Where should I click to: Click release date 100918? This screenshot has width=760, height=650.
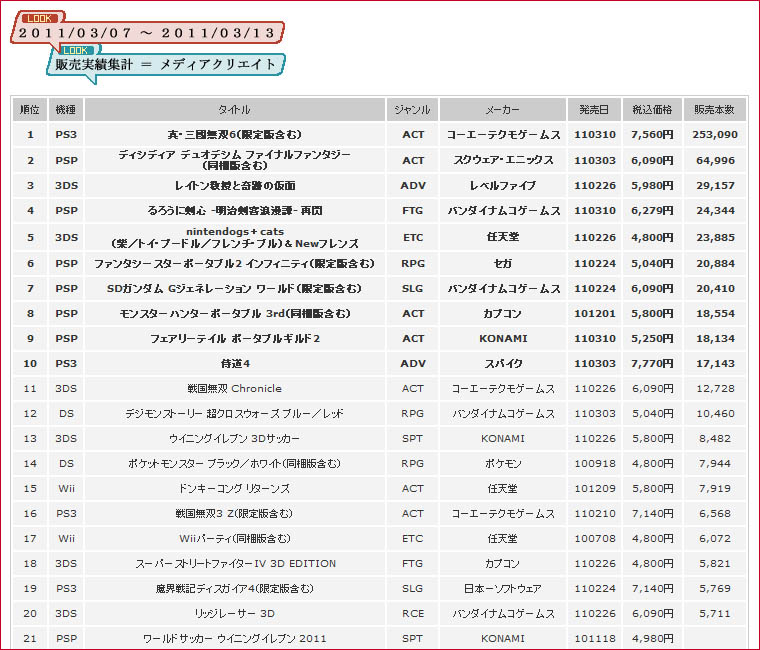595,464
